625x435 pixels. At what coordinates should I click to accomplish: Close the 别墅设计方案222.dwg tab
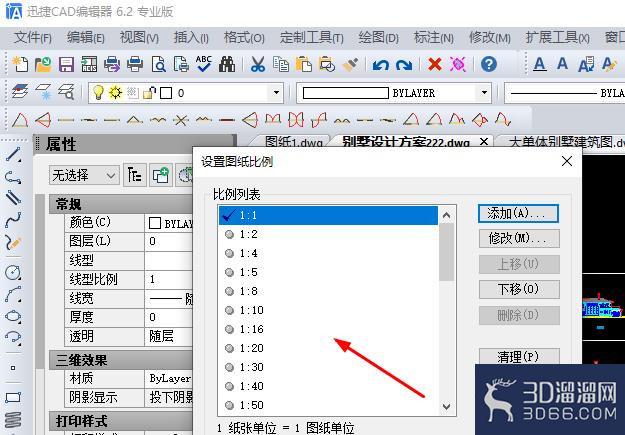pyautogui.click(x=483, y=142)
